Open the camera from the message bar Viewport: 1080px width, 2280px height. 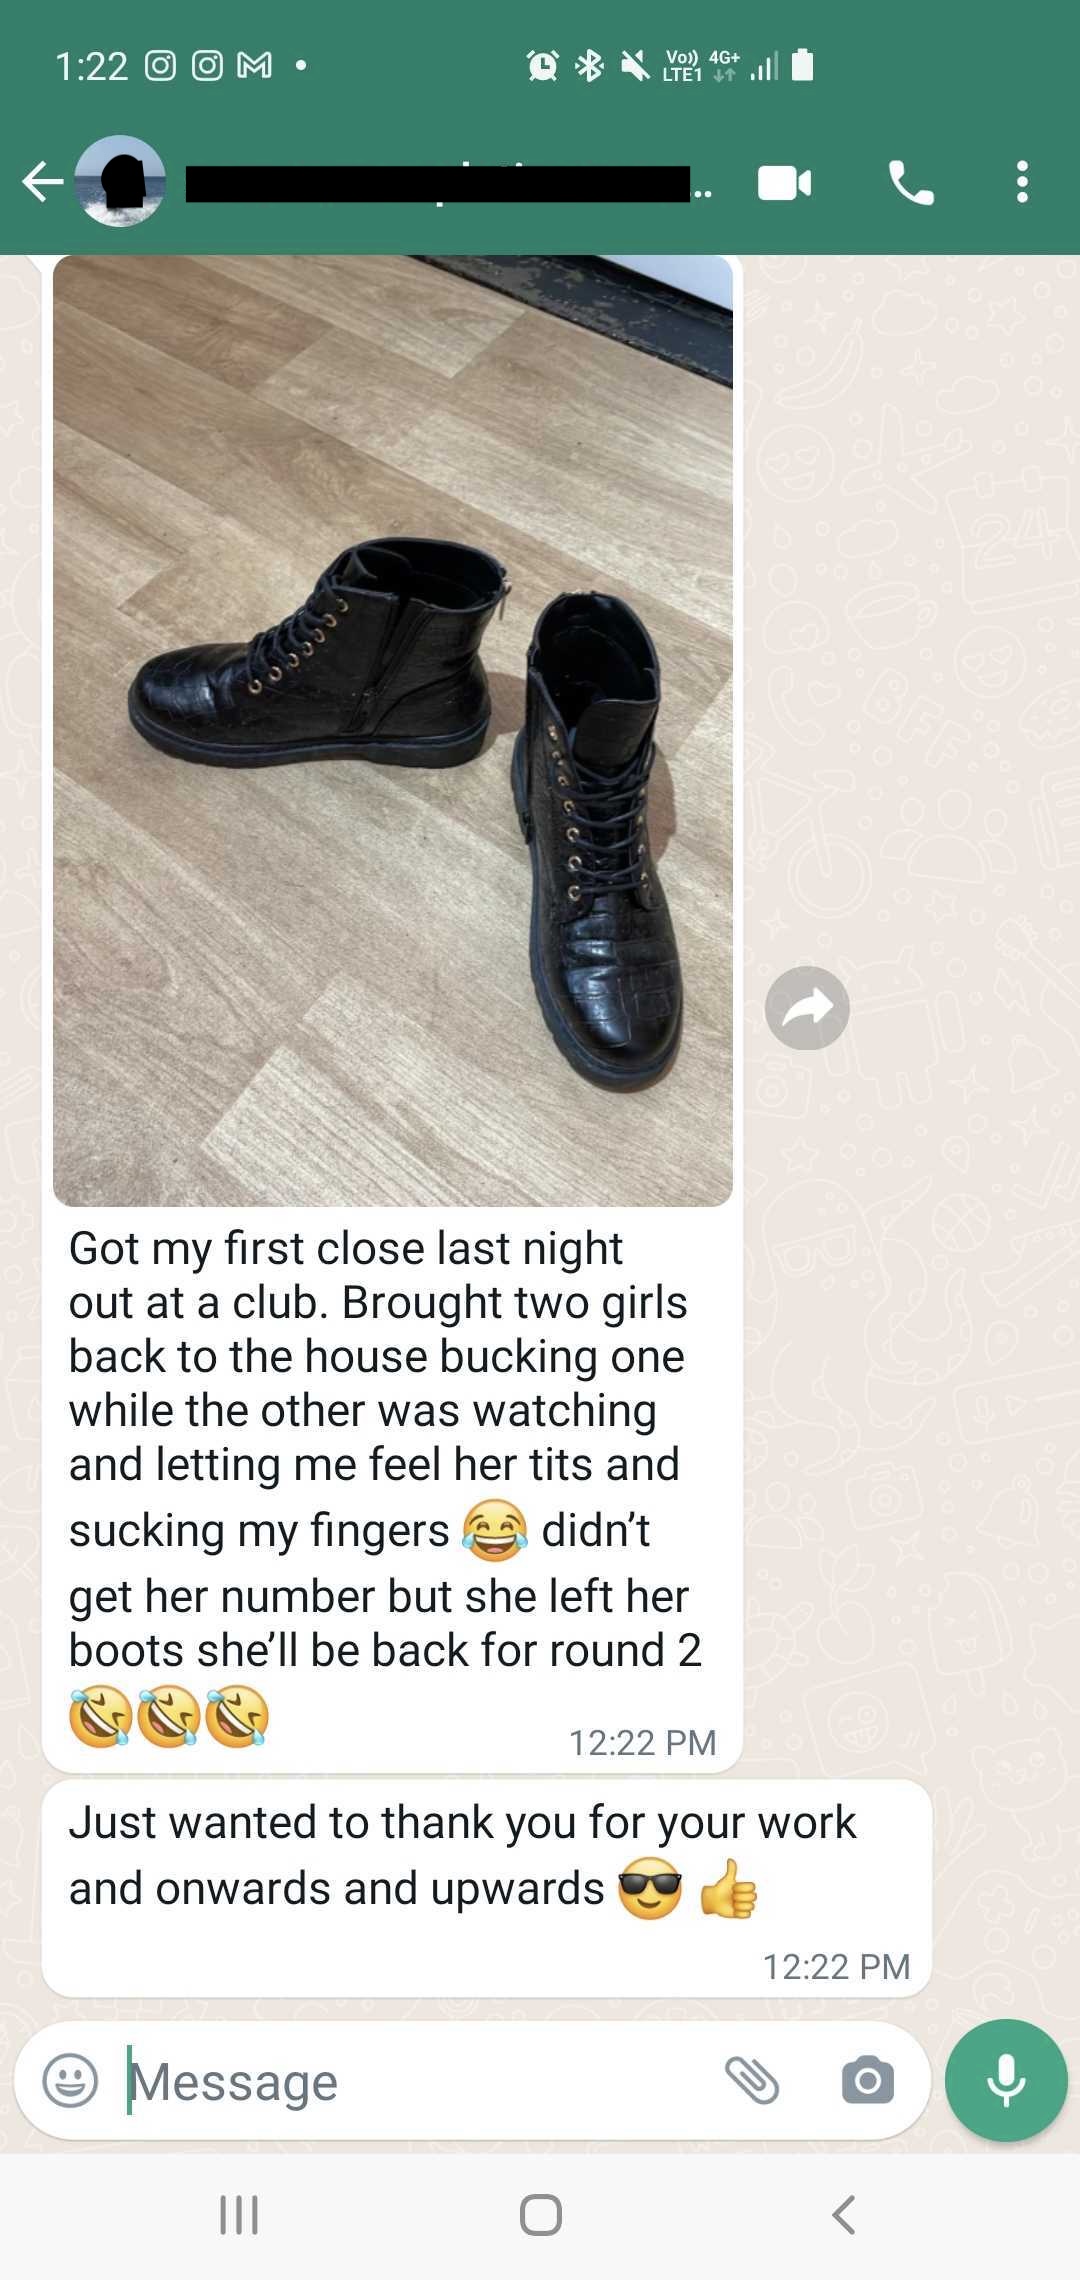867,2081
